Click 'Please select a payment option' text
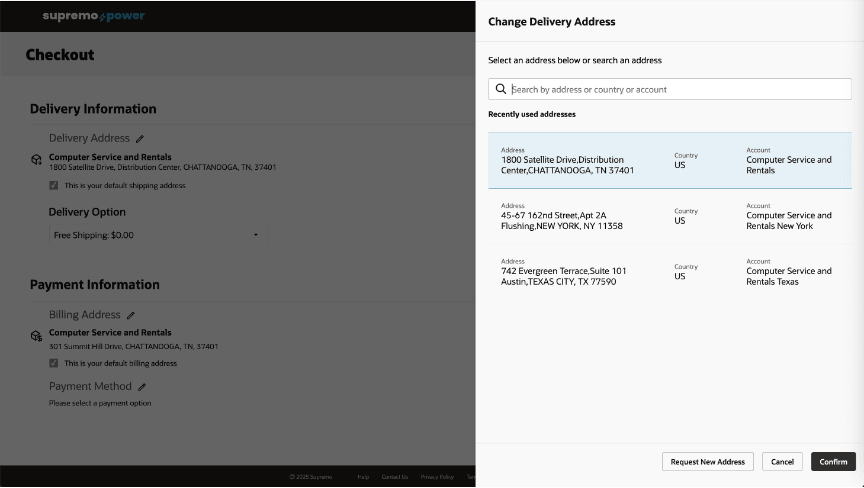 100,403
